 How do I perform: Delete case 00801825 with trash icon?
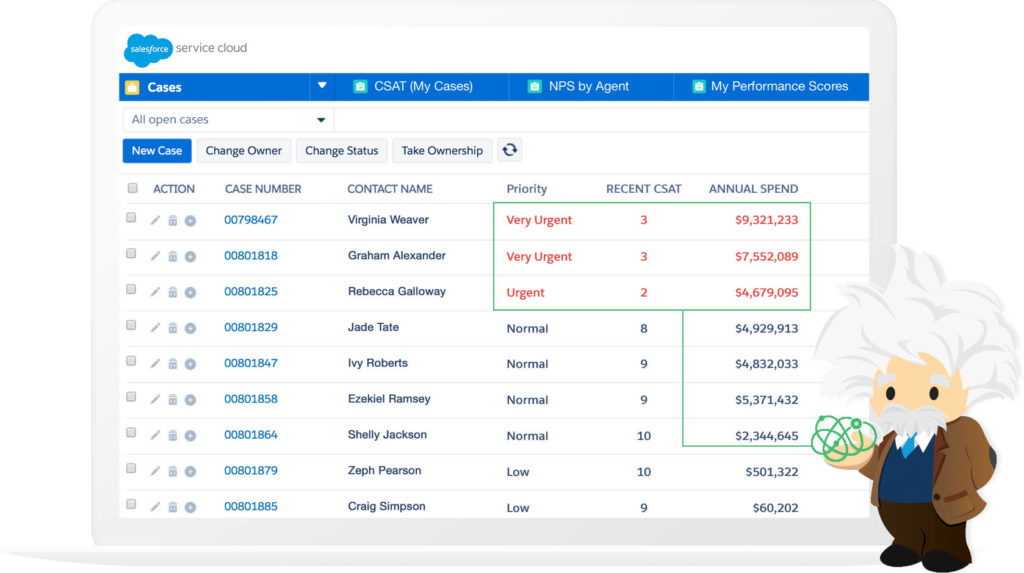(x=172, y=292)
